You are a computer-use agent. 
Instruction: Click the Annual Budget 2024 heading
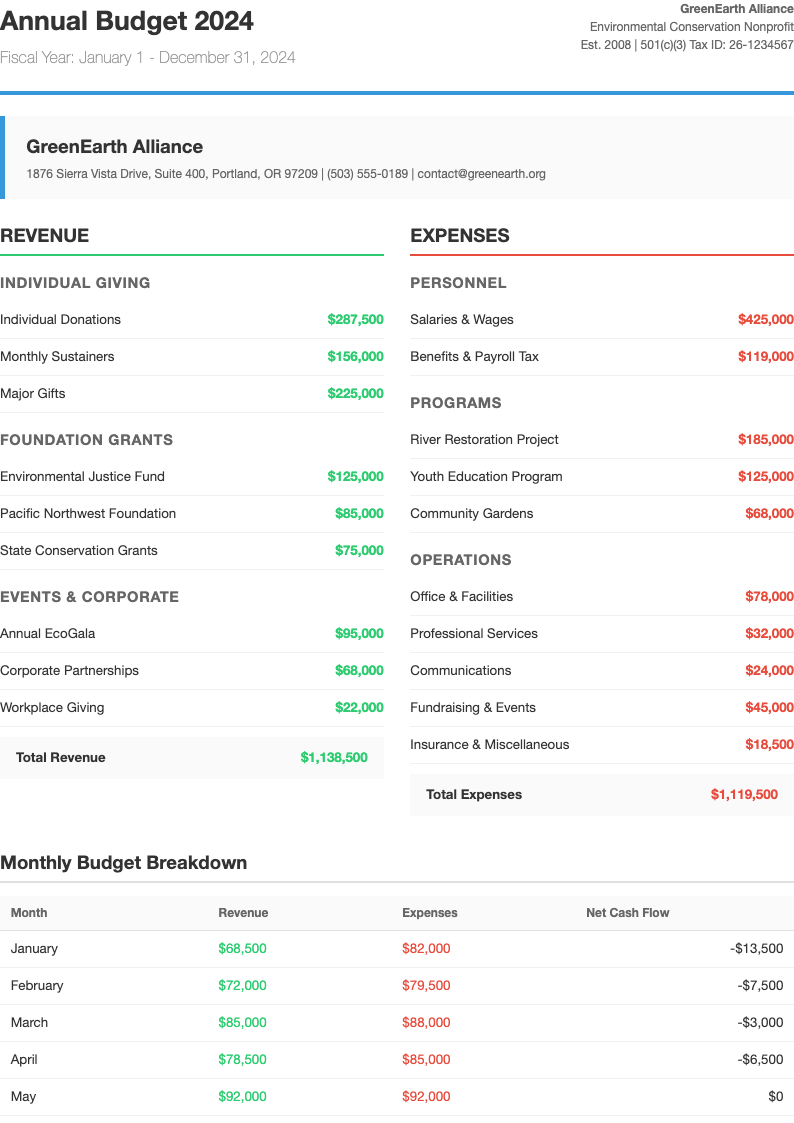(x=127, y=21)
